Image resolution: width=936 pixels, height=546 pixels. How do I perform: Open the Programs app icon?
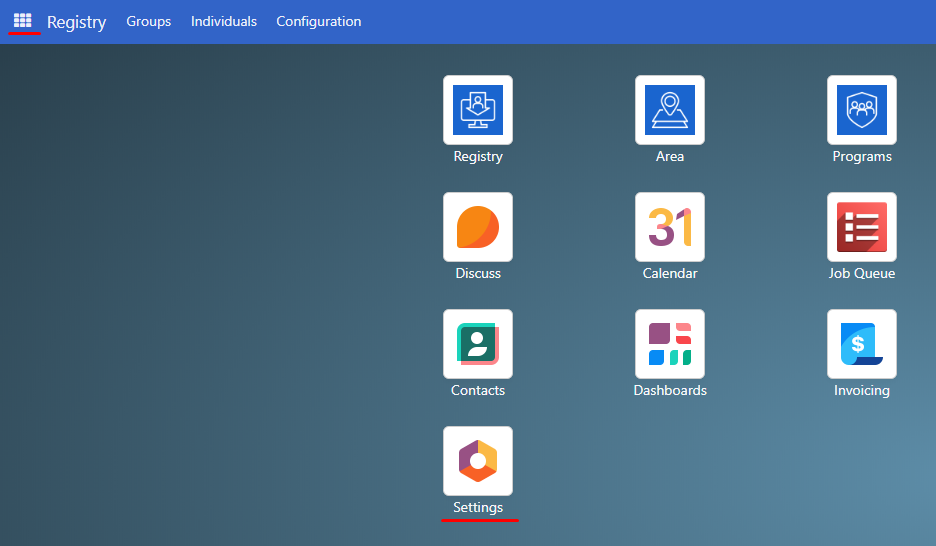tap(861, 110)
